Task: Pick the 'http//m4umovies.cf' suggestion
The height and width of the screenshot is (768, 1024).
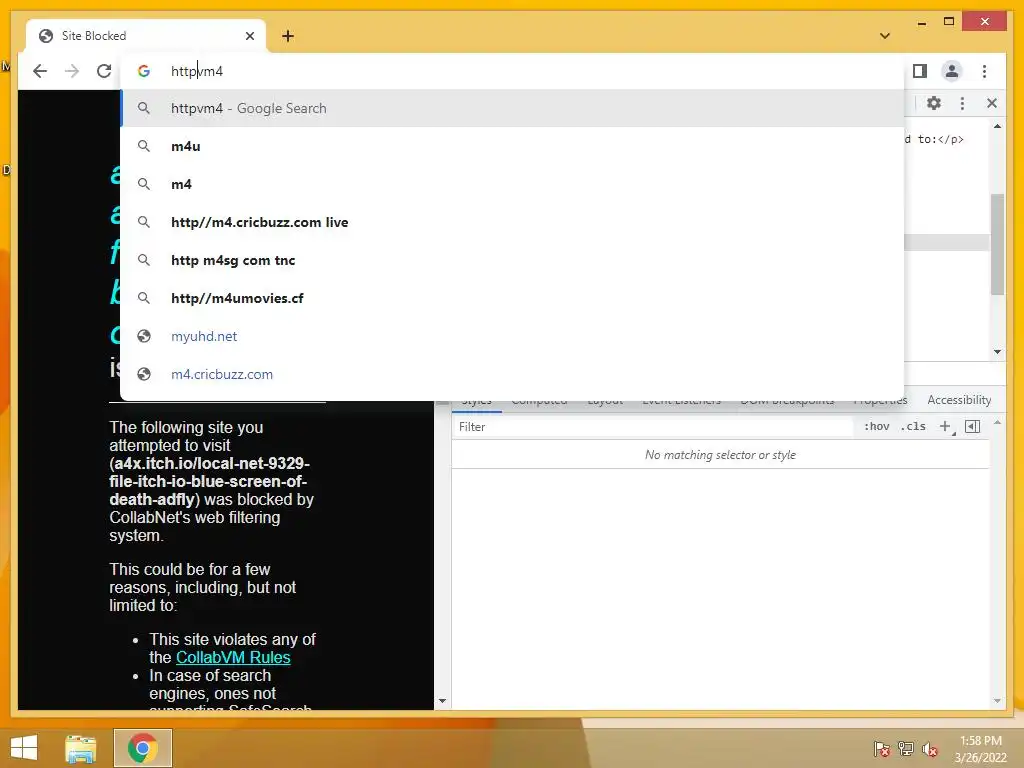Action: pyautogui.click(x=513, y=298)
